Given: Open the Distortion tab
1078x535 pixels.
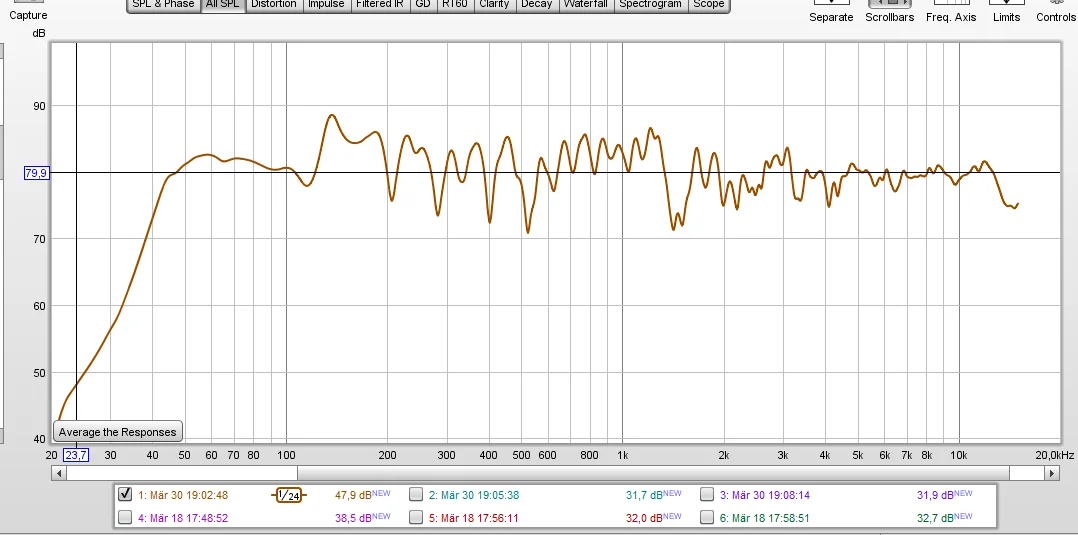Looking at the screenshot, I should pos(274,5).
